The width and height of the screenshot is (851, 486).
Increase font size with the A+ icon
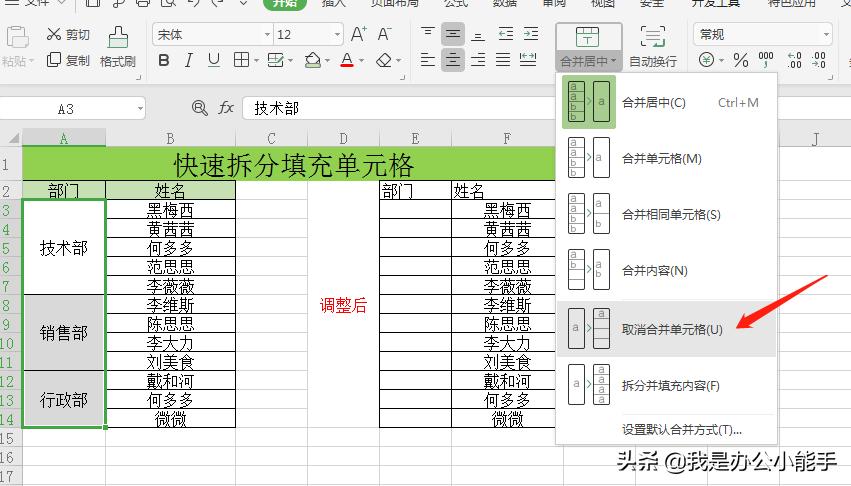358,34
